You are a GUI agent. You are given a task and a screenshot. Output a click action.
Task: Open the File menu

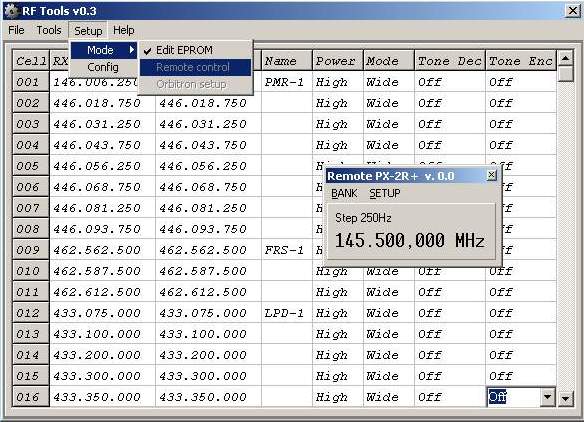(16, 30)
